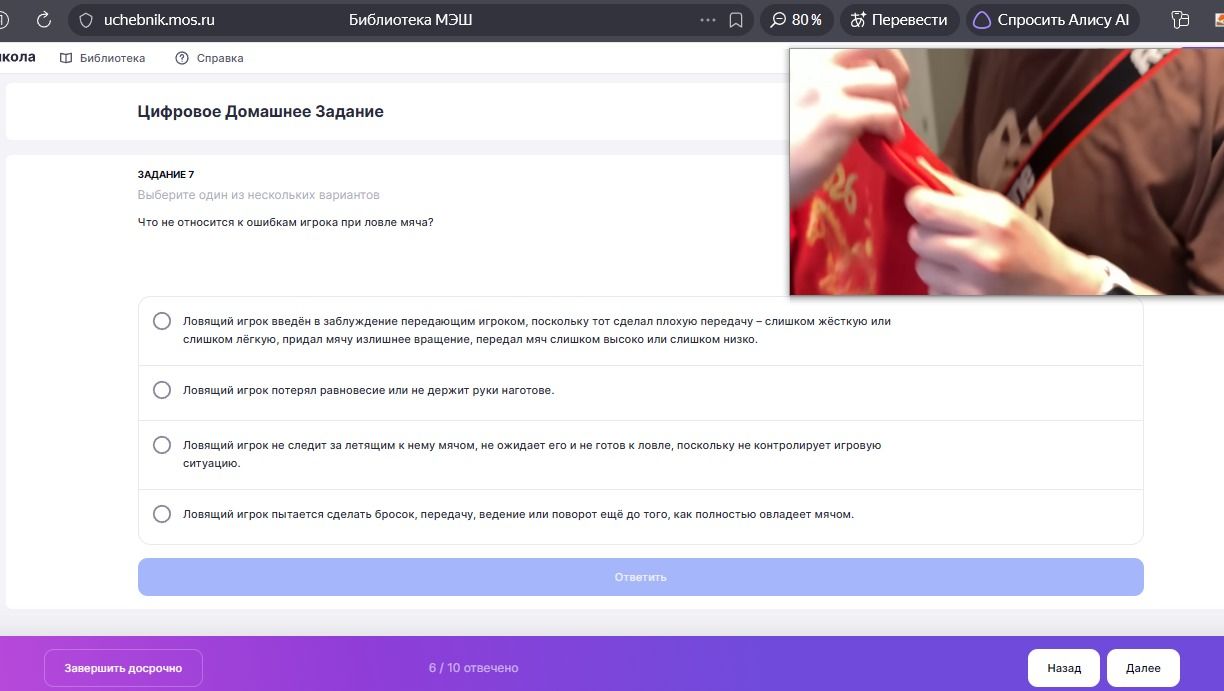This screenshot has width=1224, height=691.
Task: Open Спросить Алису AI assistant
Action: point(1052,20)
